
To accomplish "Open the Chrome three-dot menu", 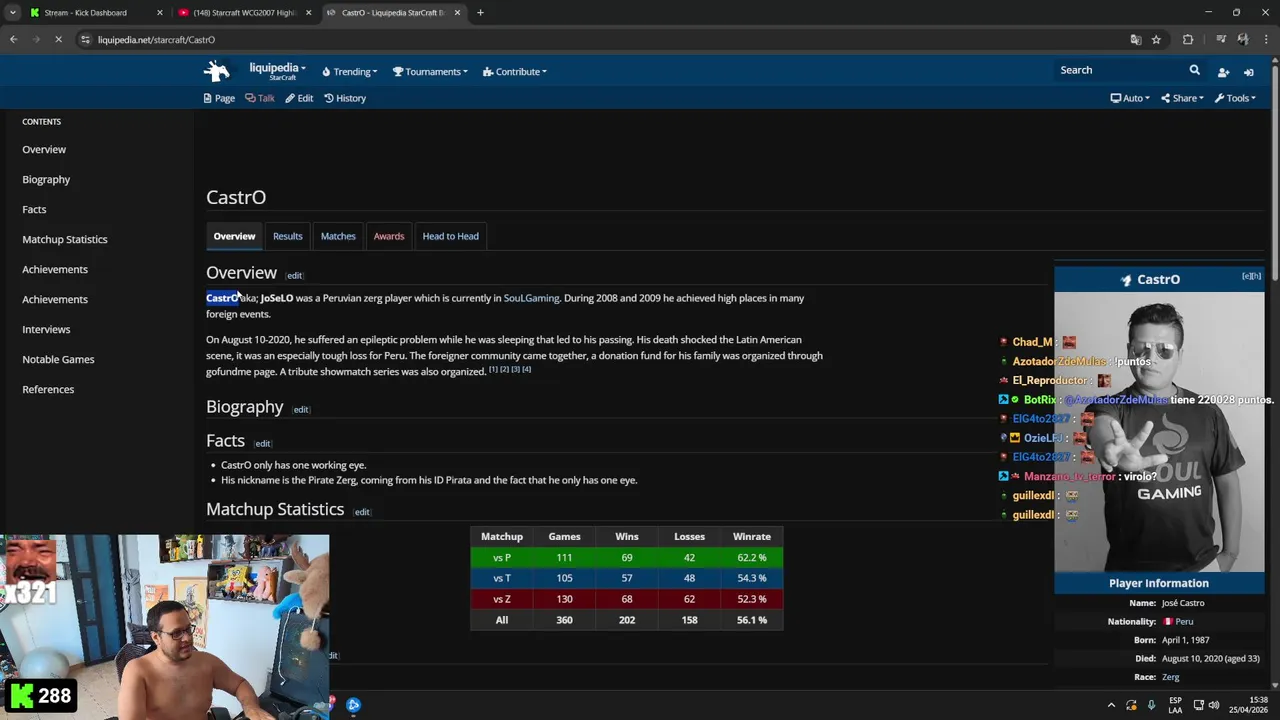I will pos(1266,40).
